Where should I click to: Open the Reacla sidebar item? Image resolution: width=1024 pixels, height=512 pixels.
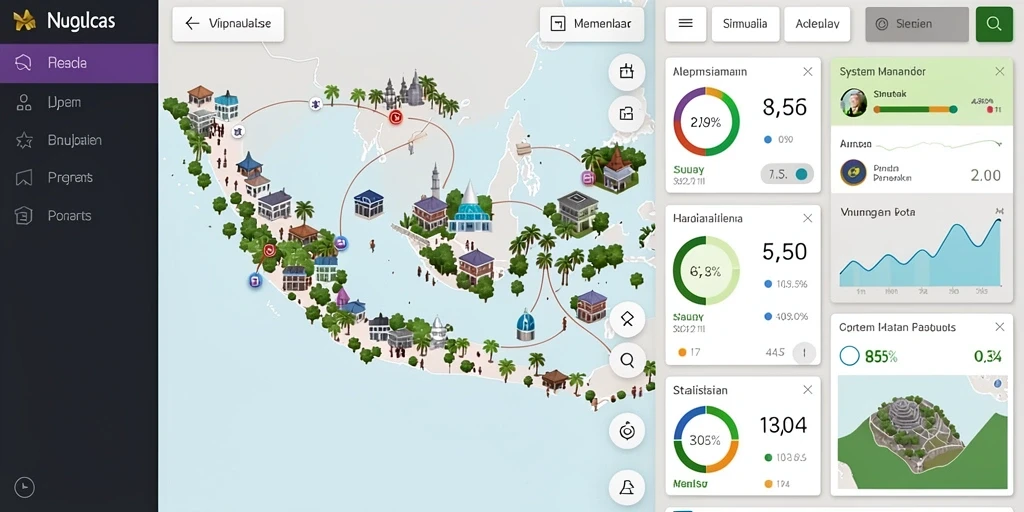point(79,63)
